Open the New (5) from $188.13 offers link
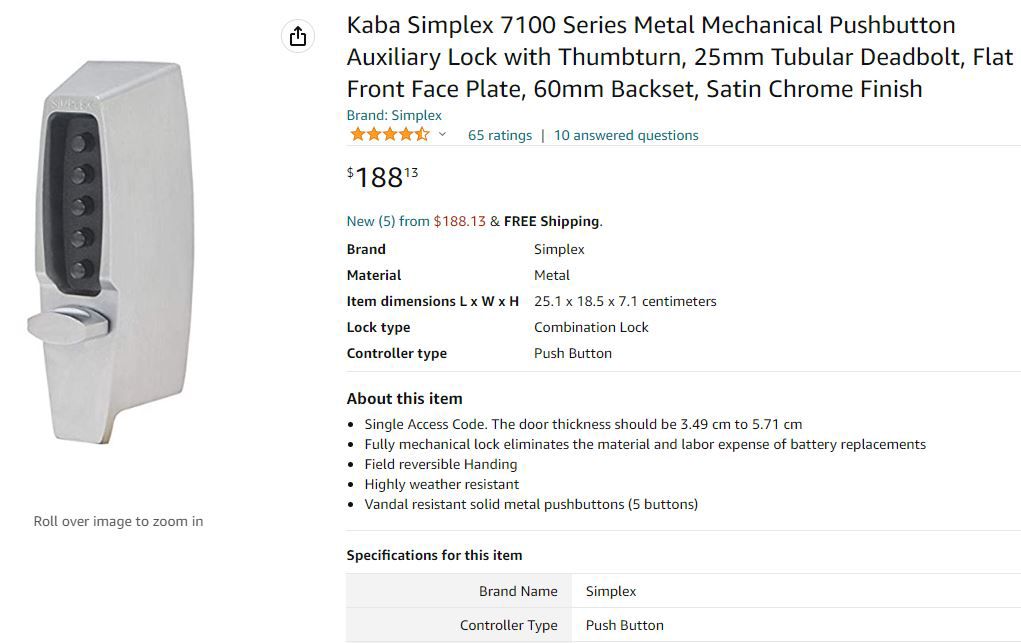The image size is (1021, 643). 415,221
